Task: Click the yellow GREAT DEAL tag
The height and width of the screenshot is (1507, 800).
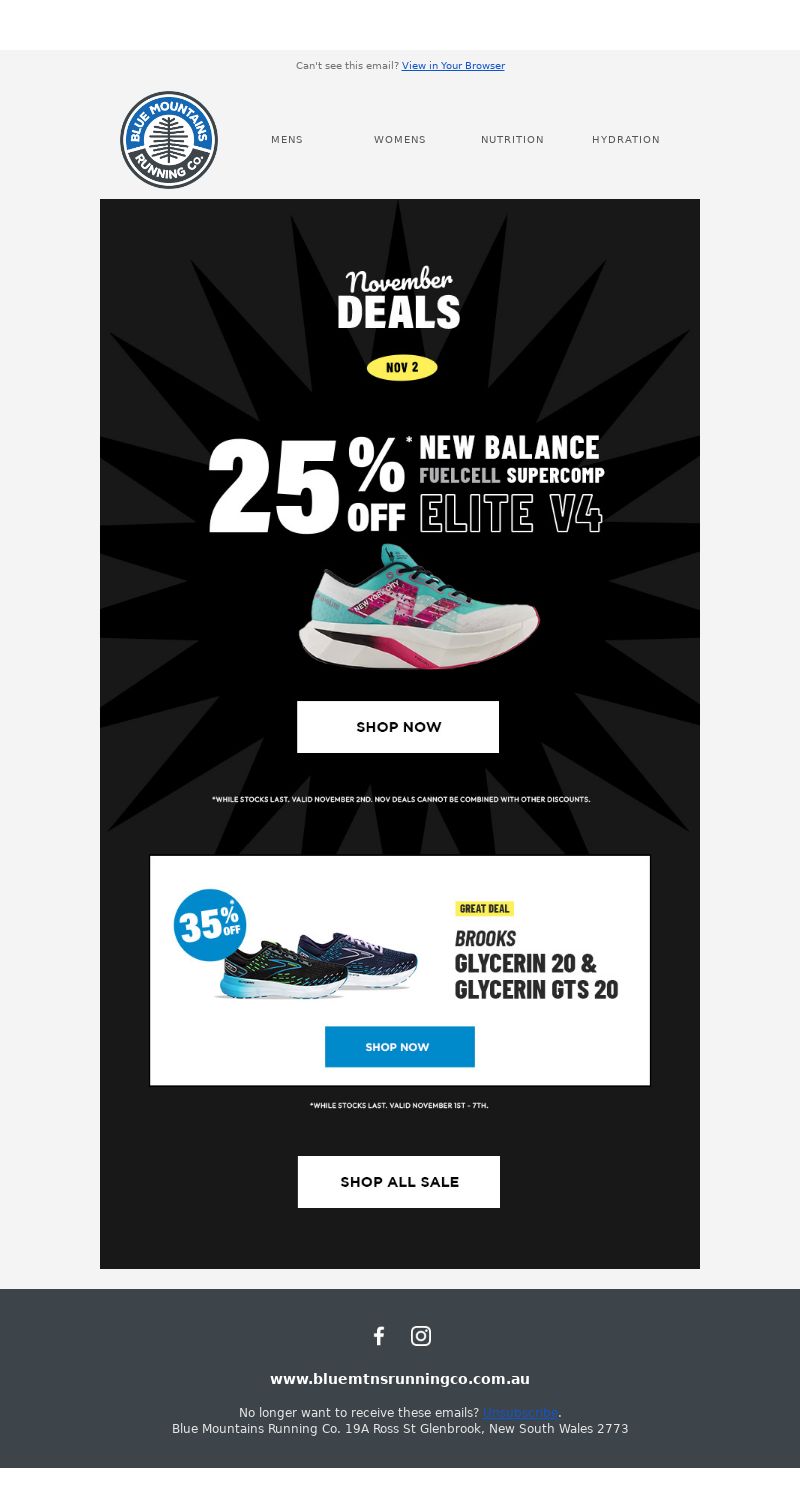Action: [484, 909]
